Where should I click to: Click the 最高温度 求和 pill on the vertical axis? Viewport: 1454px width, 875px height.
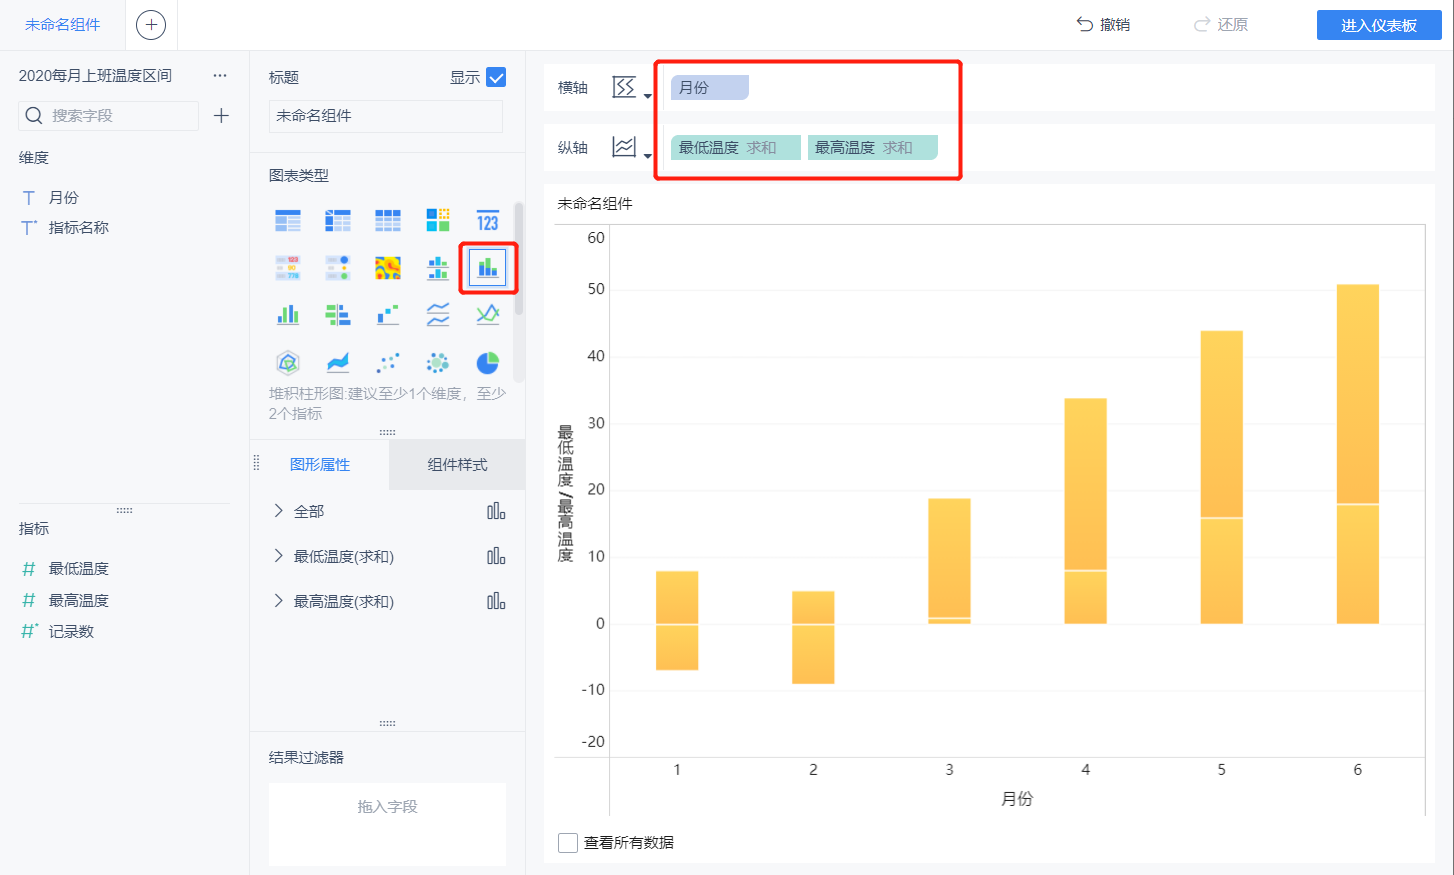[x=873, y=148]
